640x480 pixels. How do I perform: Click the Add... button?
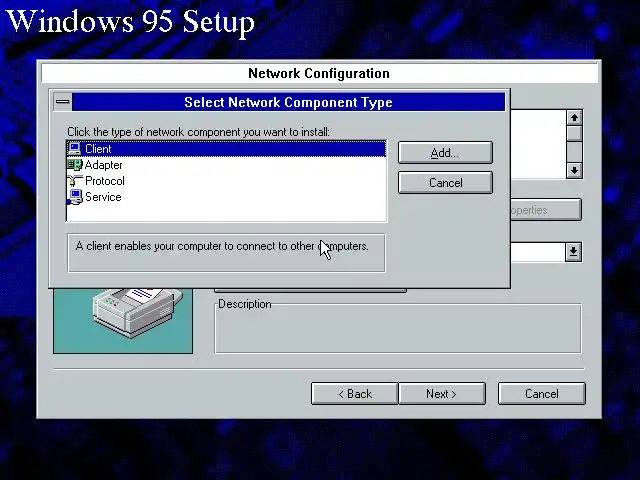(445, 153)
